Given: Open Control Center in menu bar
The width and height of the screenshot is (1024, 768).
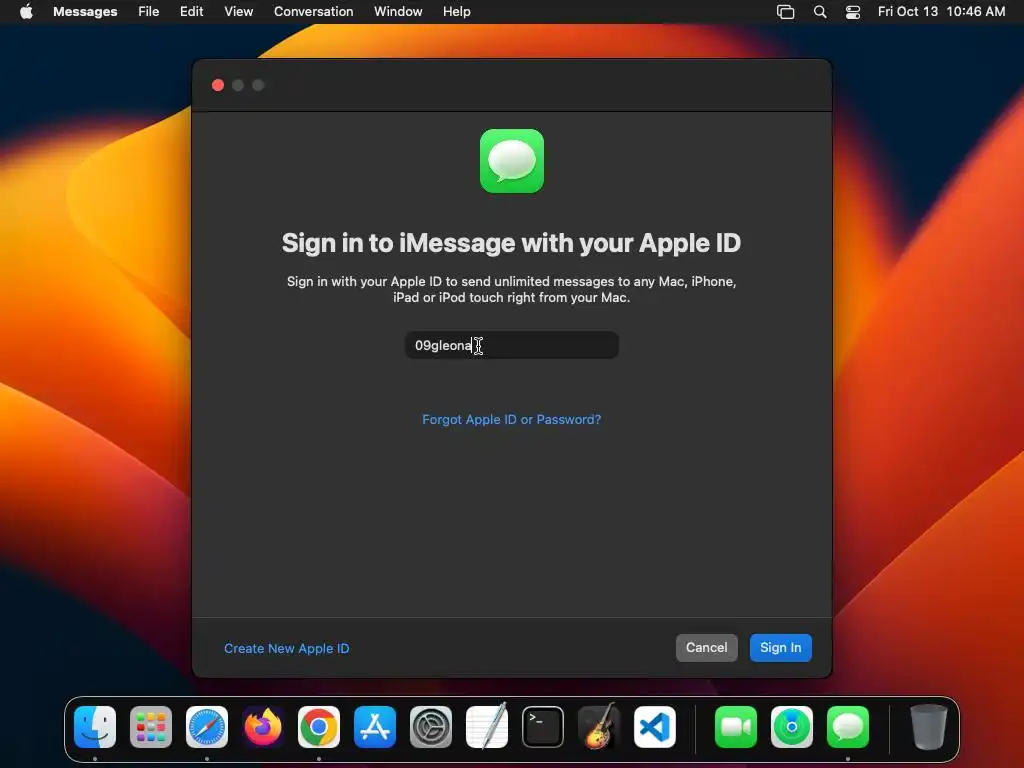Looking at the screenshot, I should tap(852, 11).
